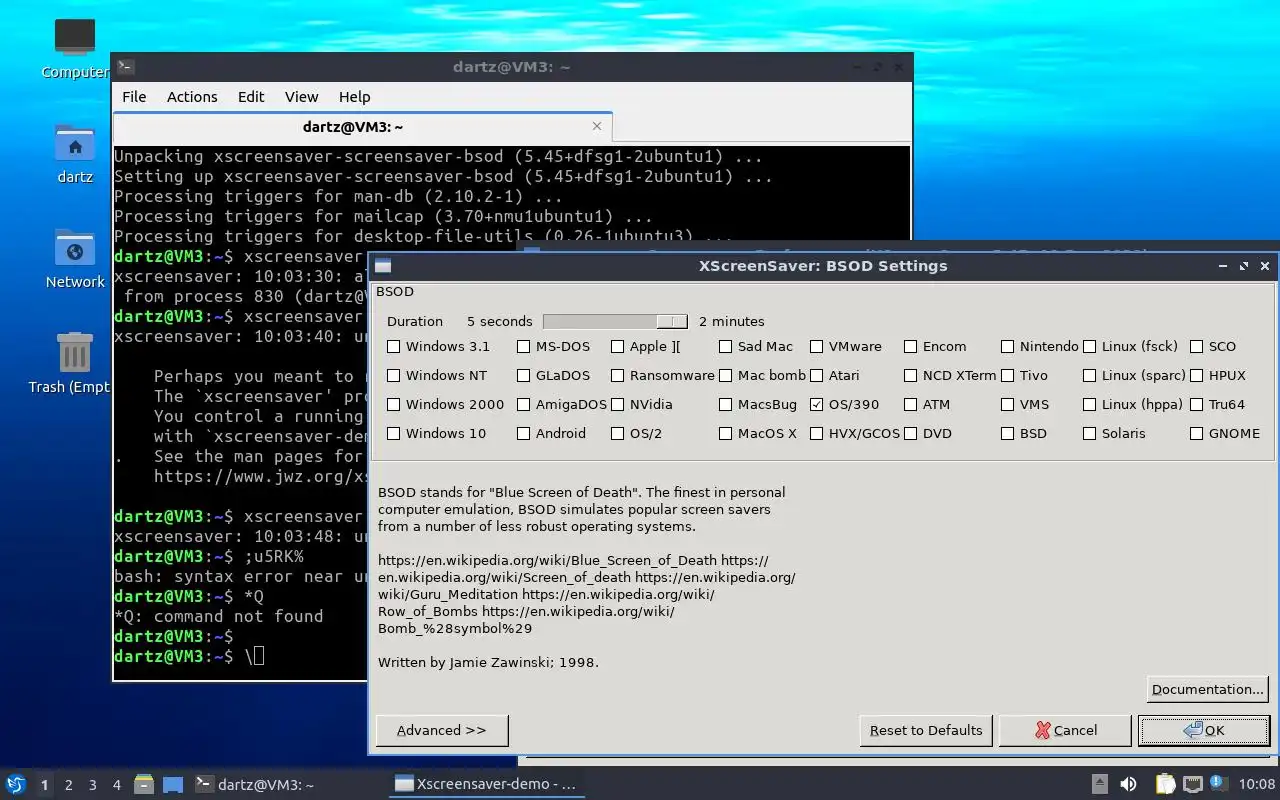Open the terminal Help menu
Image resolution: width=1280 pixels, height=800 pixels.
pyautogui.click(x=354, y=97)
